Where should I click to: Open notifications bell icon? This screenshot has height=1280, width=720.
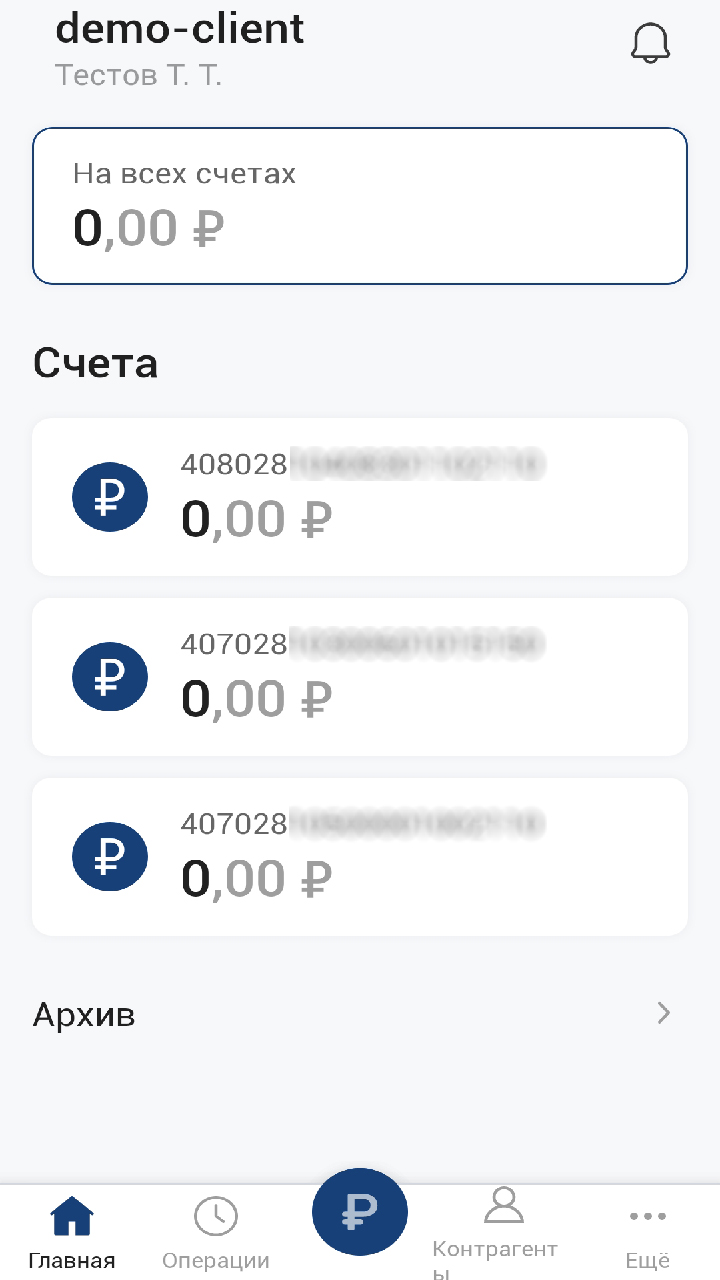click(x=650, y=43)
